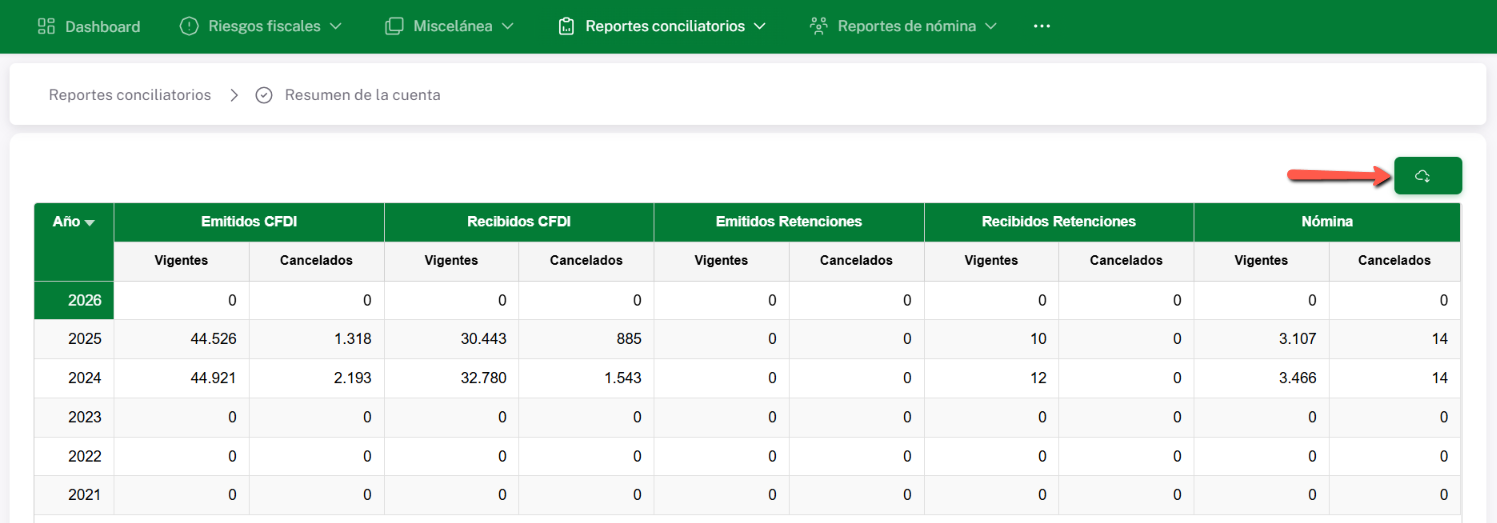Expand the Reportes de nómina chevron

[991, 26]
